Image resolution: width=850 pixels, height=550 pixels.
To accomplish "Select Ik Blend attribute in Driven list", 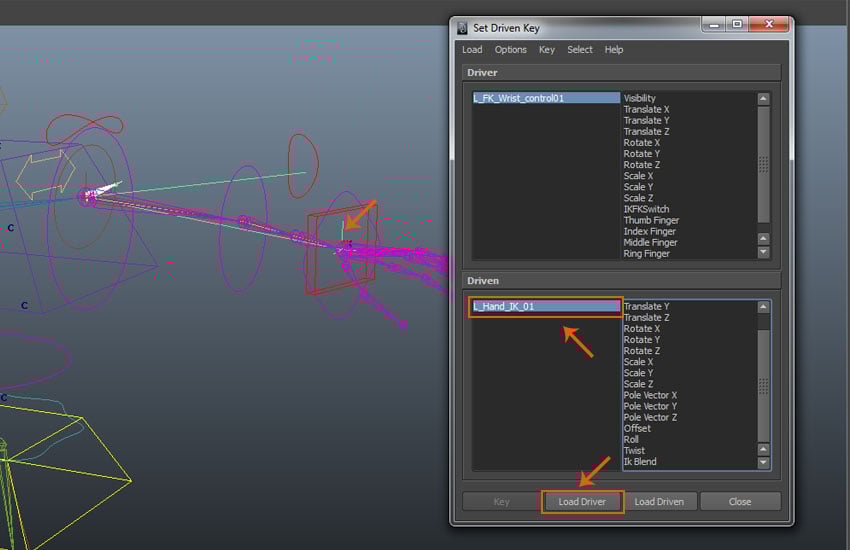I will click(640, 462).
